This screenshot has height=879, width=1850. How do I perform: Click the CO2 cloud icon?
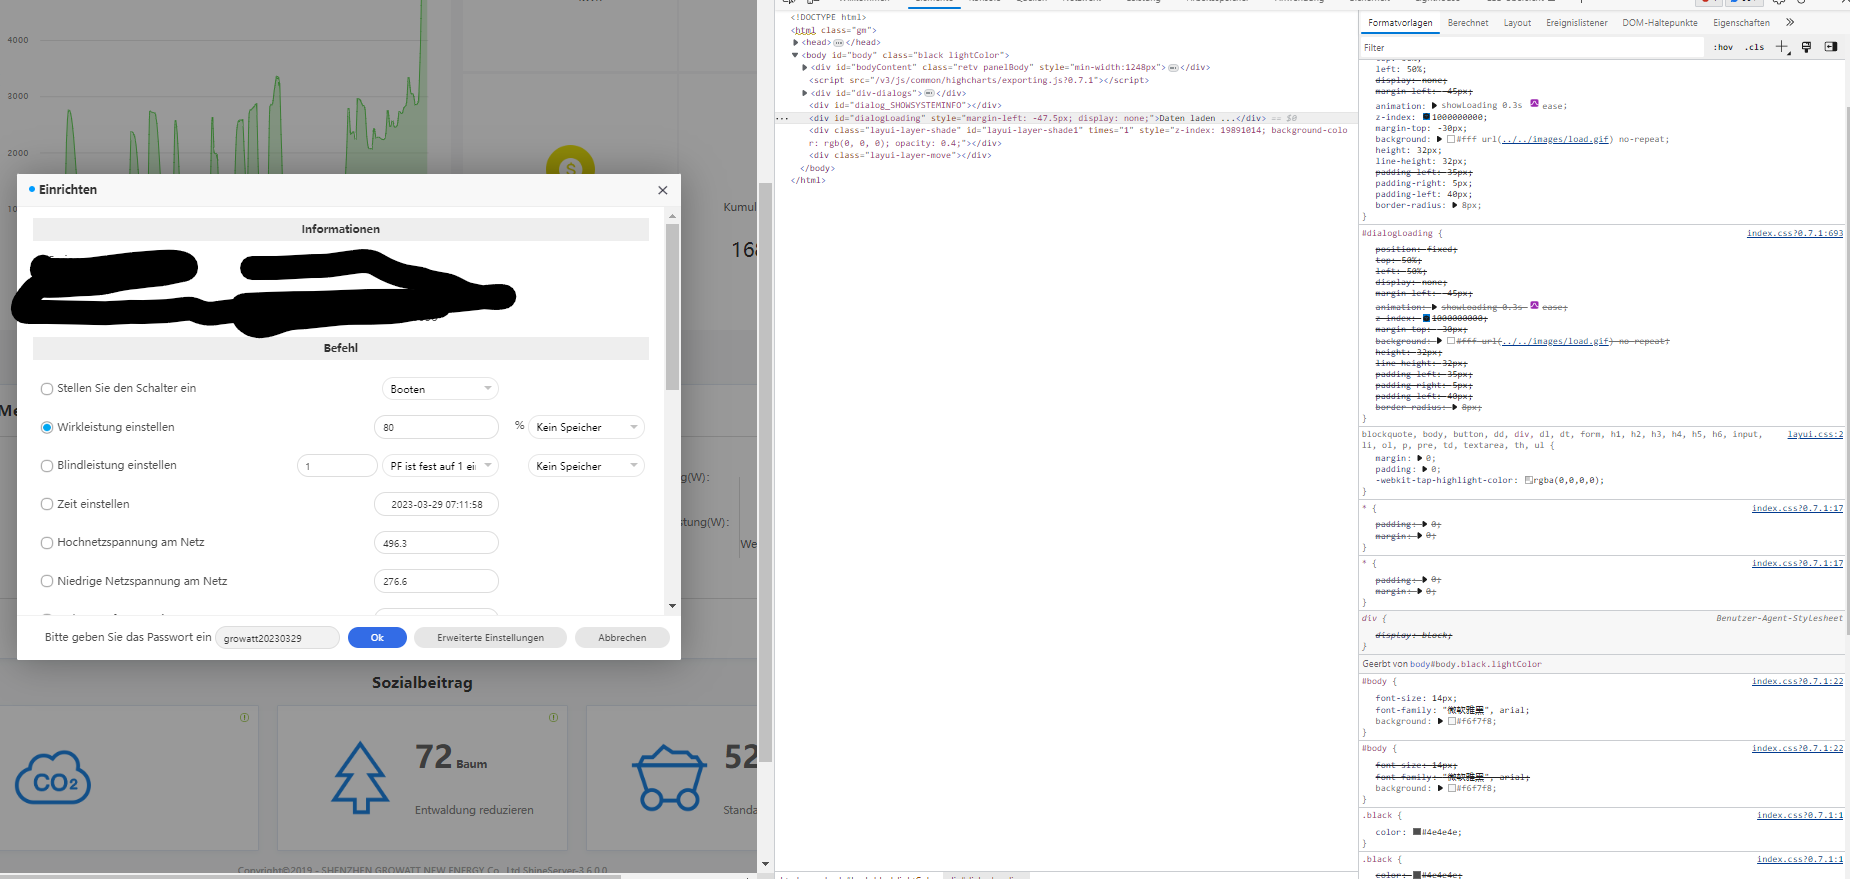point(53,779)
